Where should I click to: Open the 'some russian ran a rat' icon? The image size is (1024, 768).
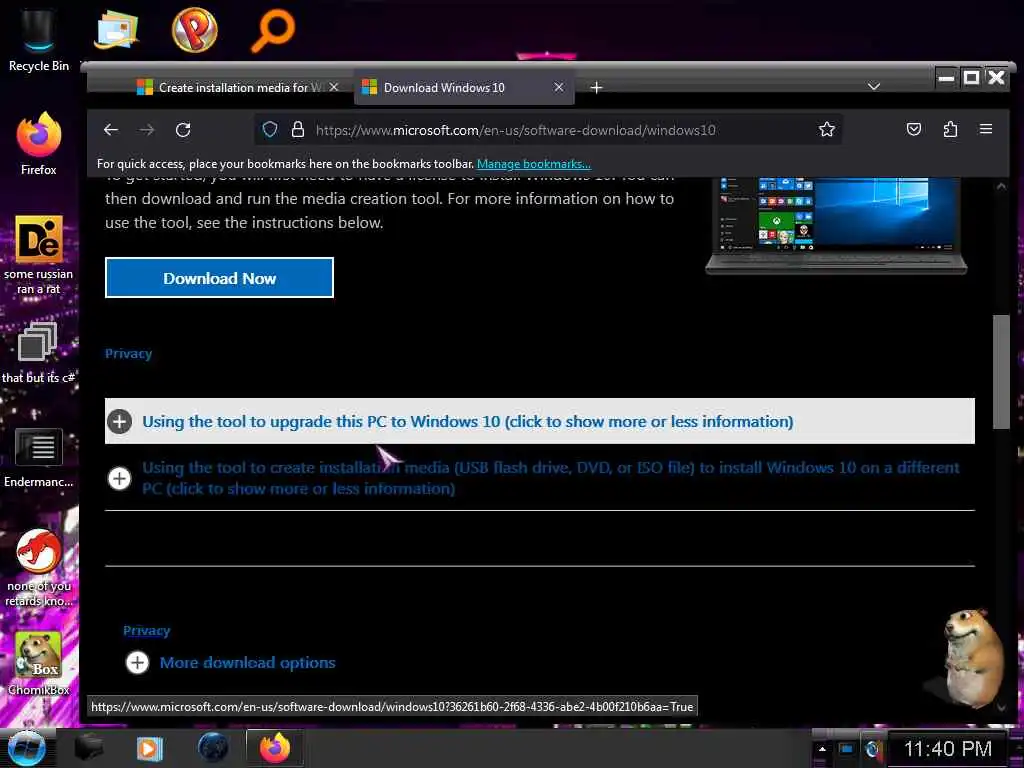pos(39,255)
